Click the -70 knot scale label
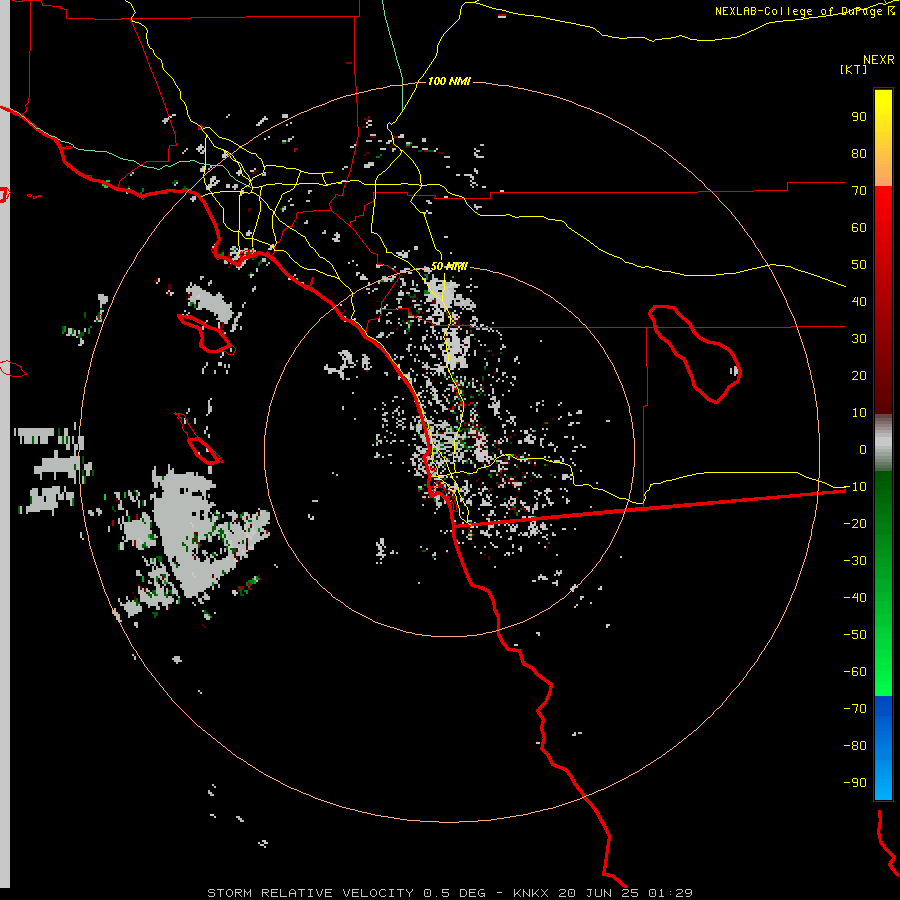 coord(855,709)
